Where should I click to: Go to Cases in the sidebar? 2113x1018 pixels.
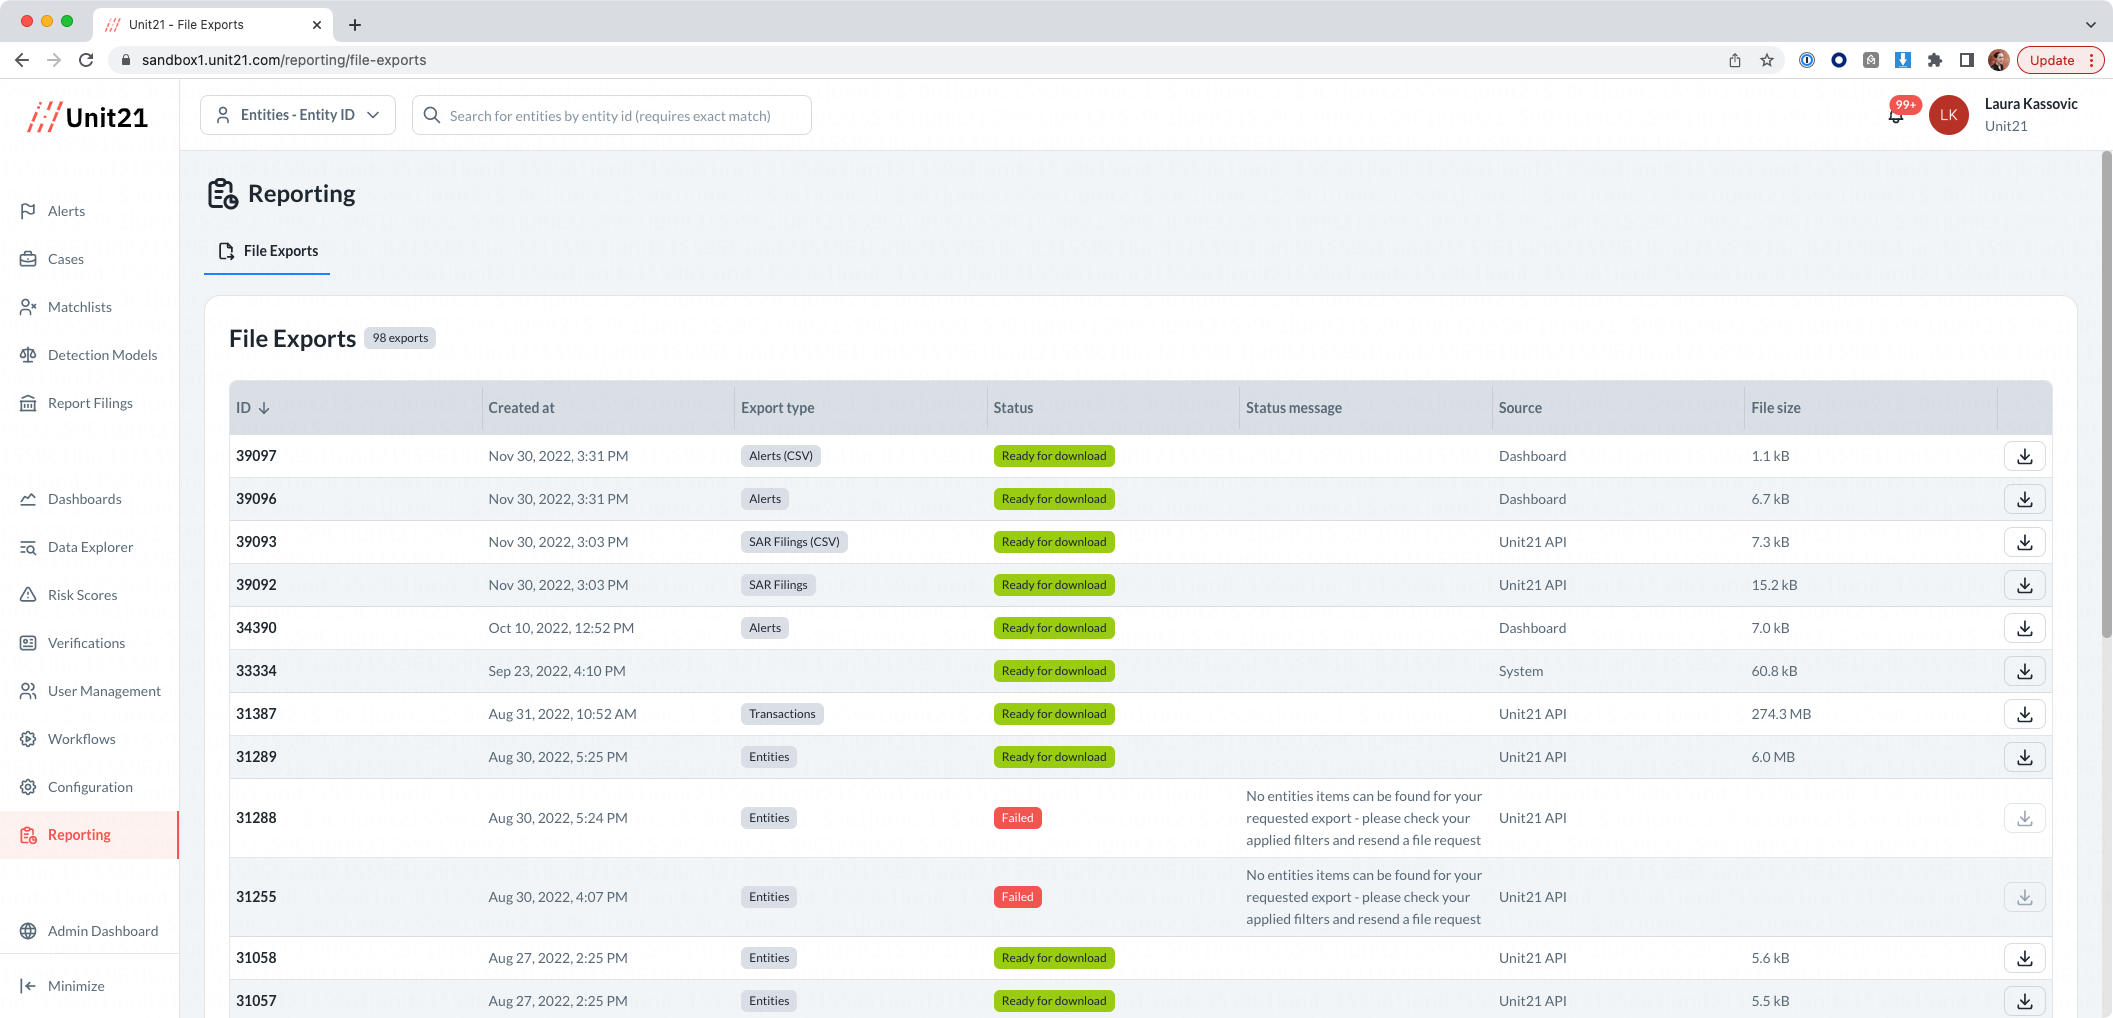(x=66, y=259)
